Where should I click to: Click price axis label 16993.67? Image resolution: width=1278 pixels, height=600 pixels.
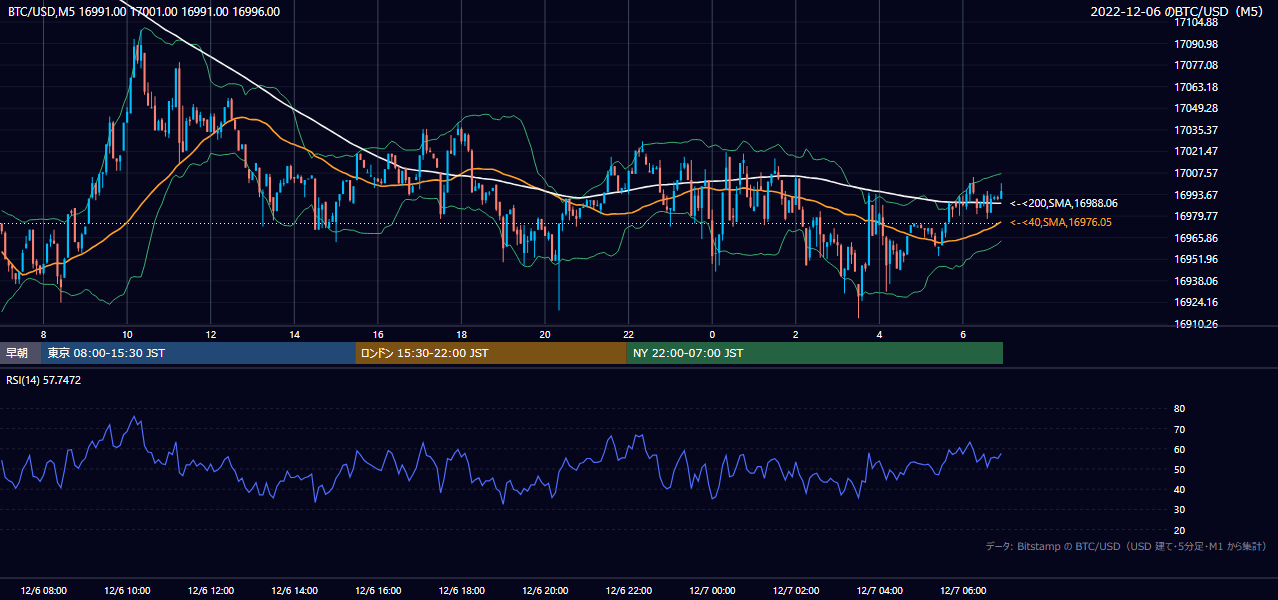[1195, 195]
